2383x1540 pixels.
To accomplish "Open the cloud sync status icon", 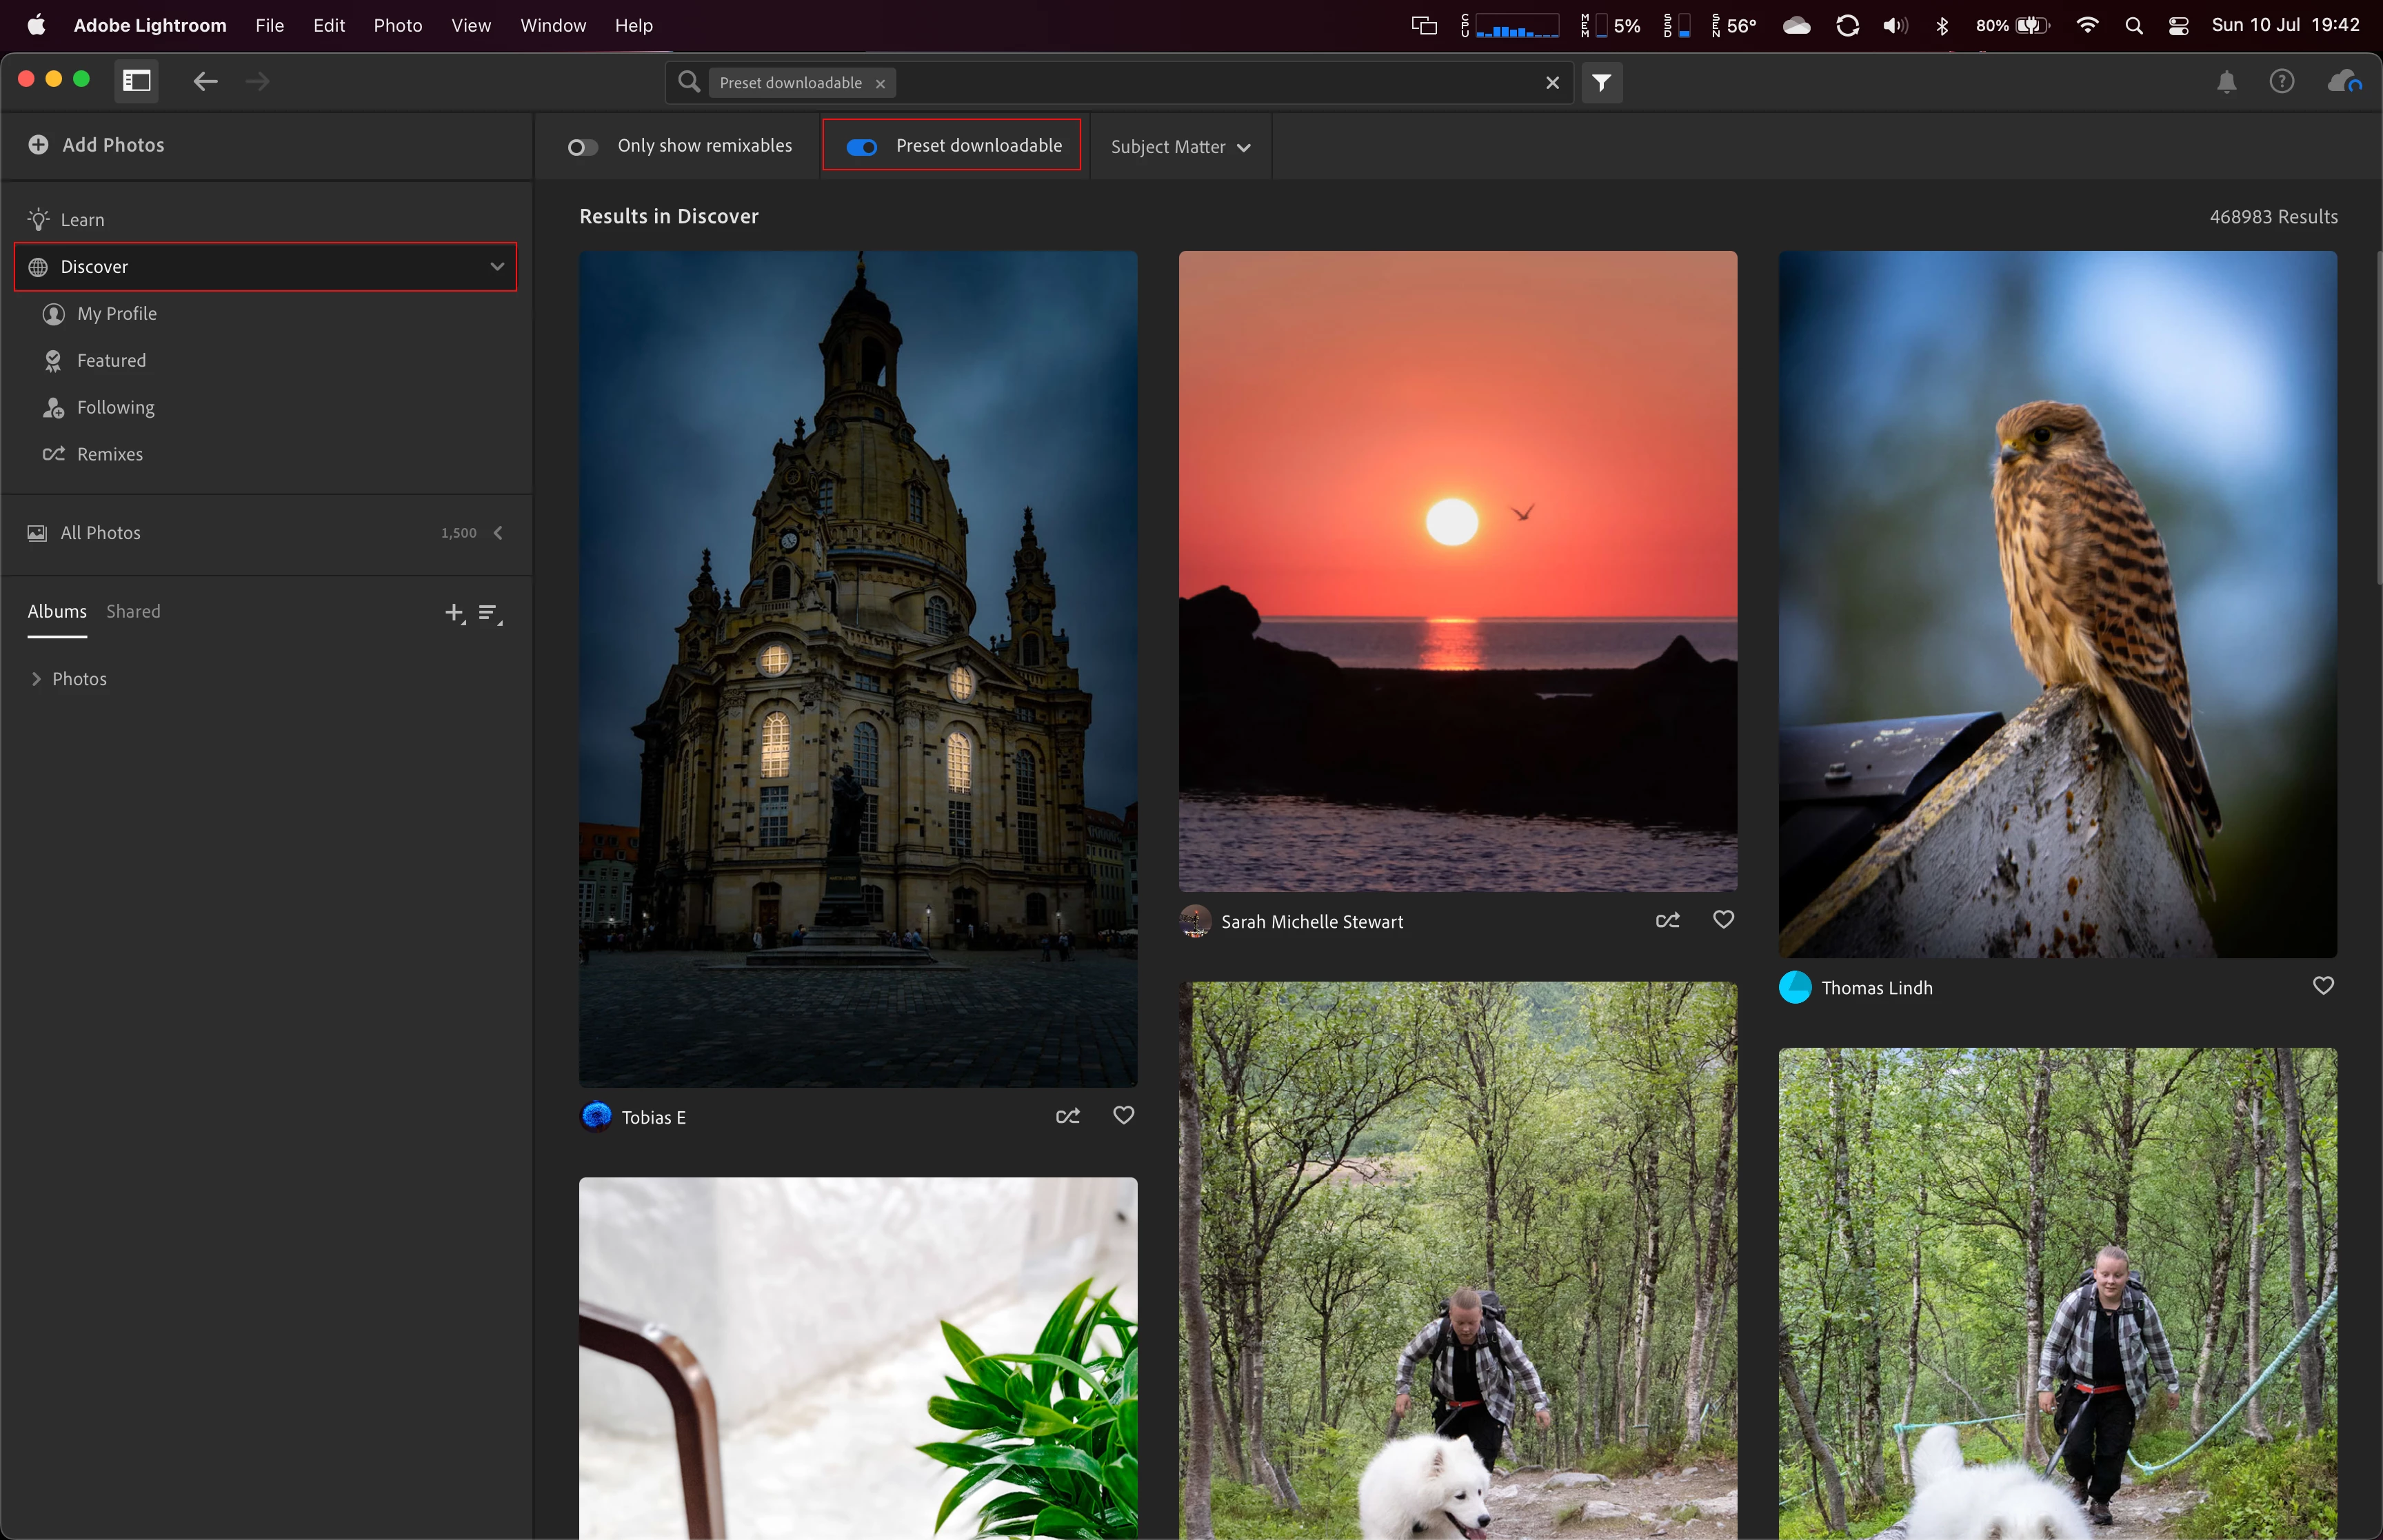I will point(2343,82).
